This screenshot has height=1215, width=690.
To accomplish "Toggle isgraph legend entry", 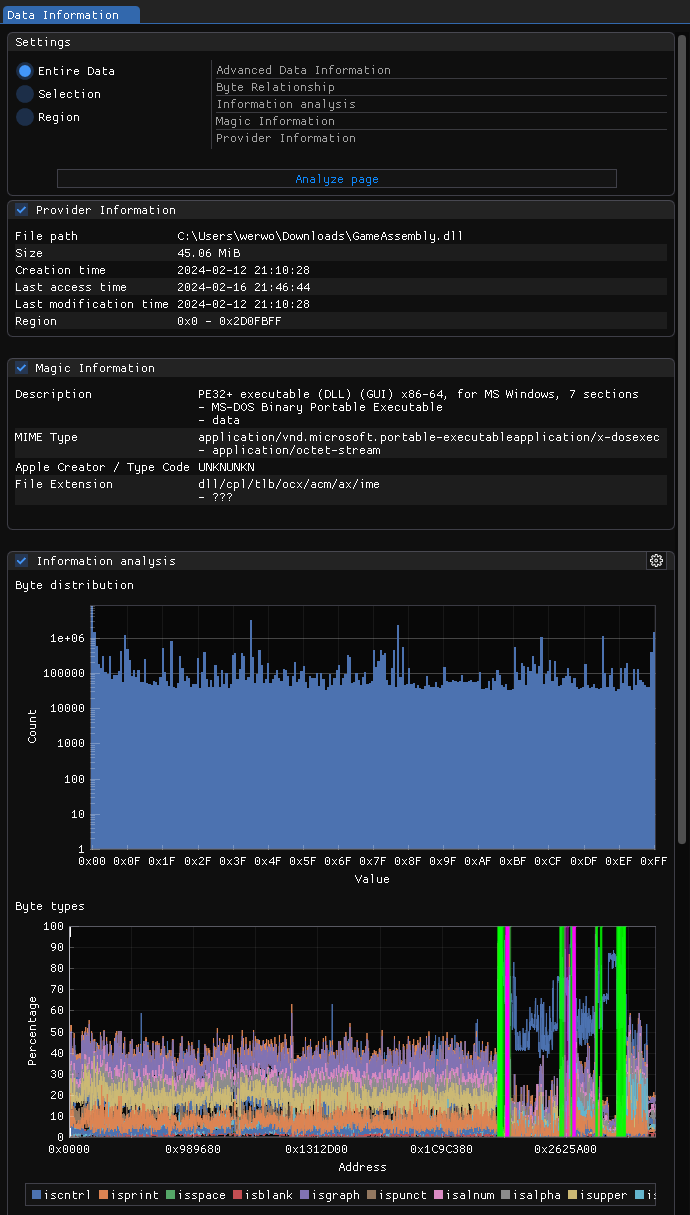I will pyautogui.click(x=331, y=1195).
